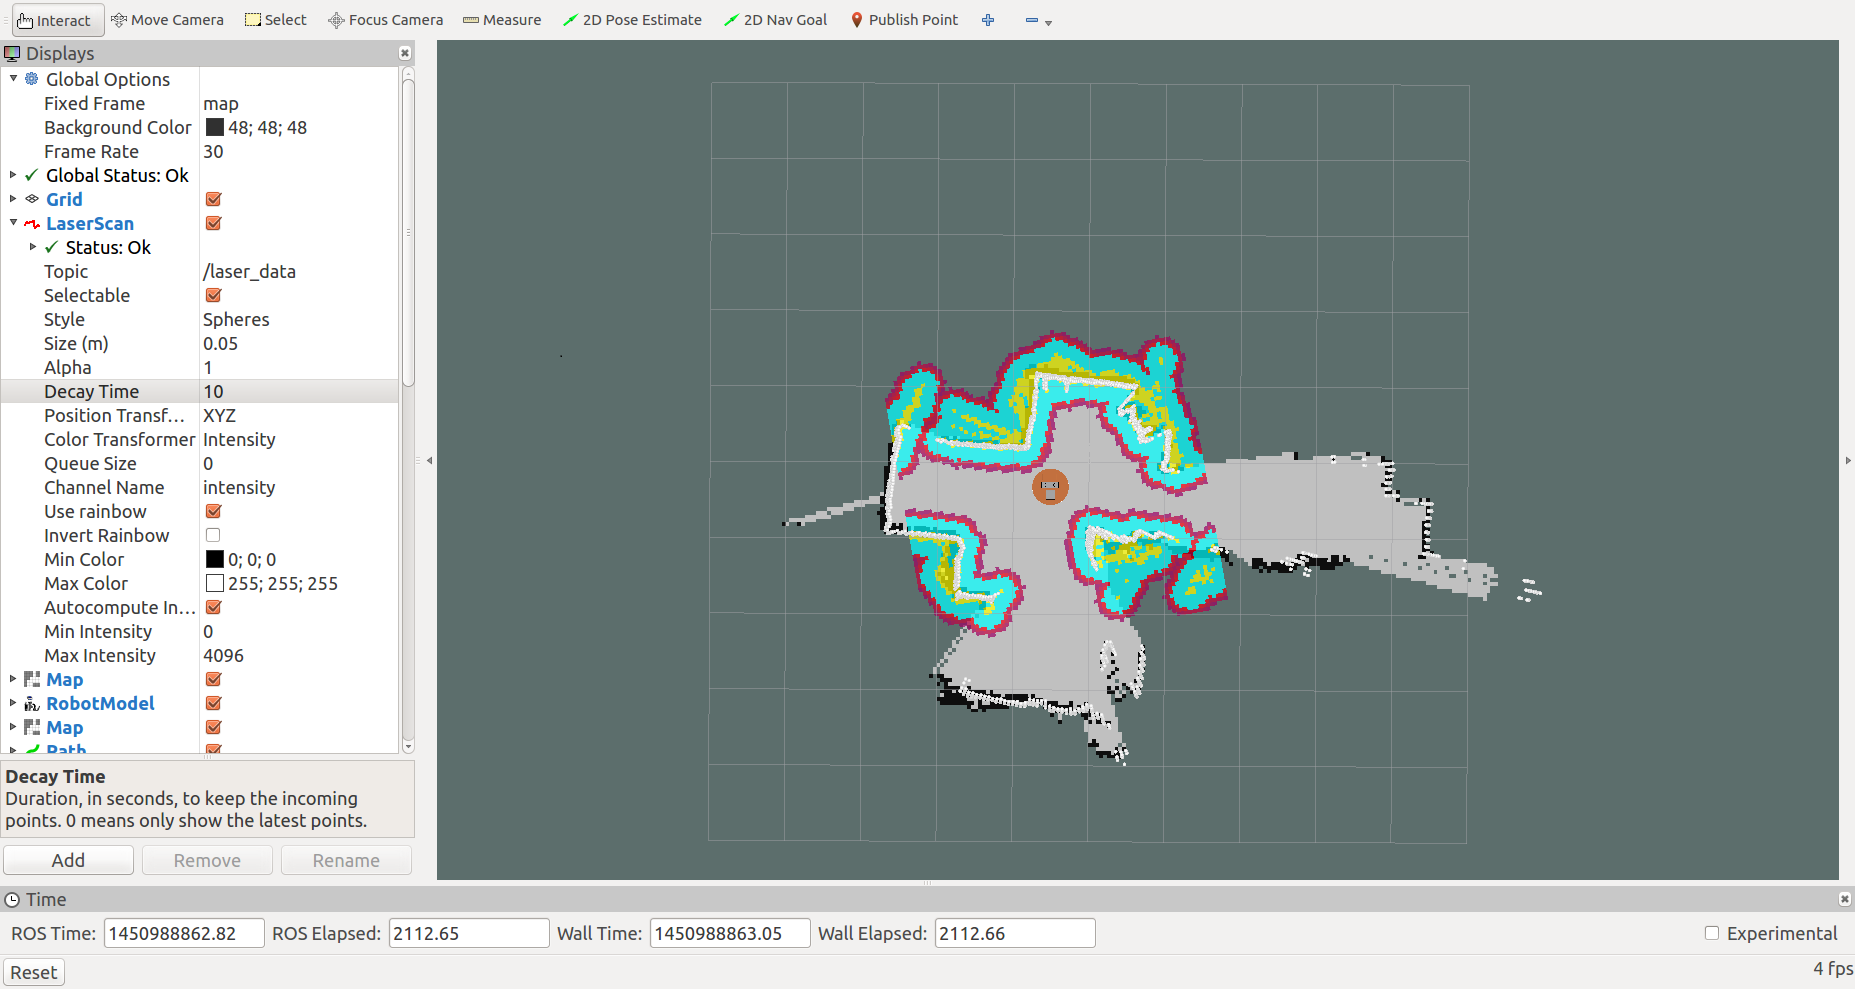This screenshot has width=1855, height=989.
Task: Click the RobotModel display icon
Action: (32, 703)
